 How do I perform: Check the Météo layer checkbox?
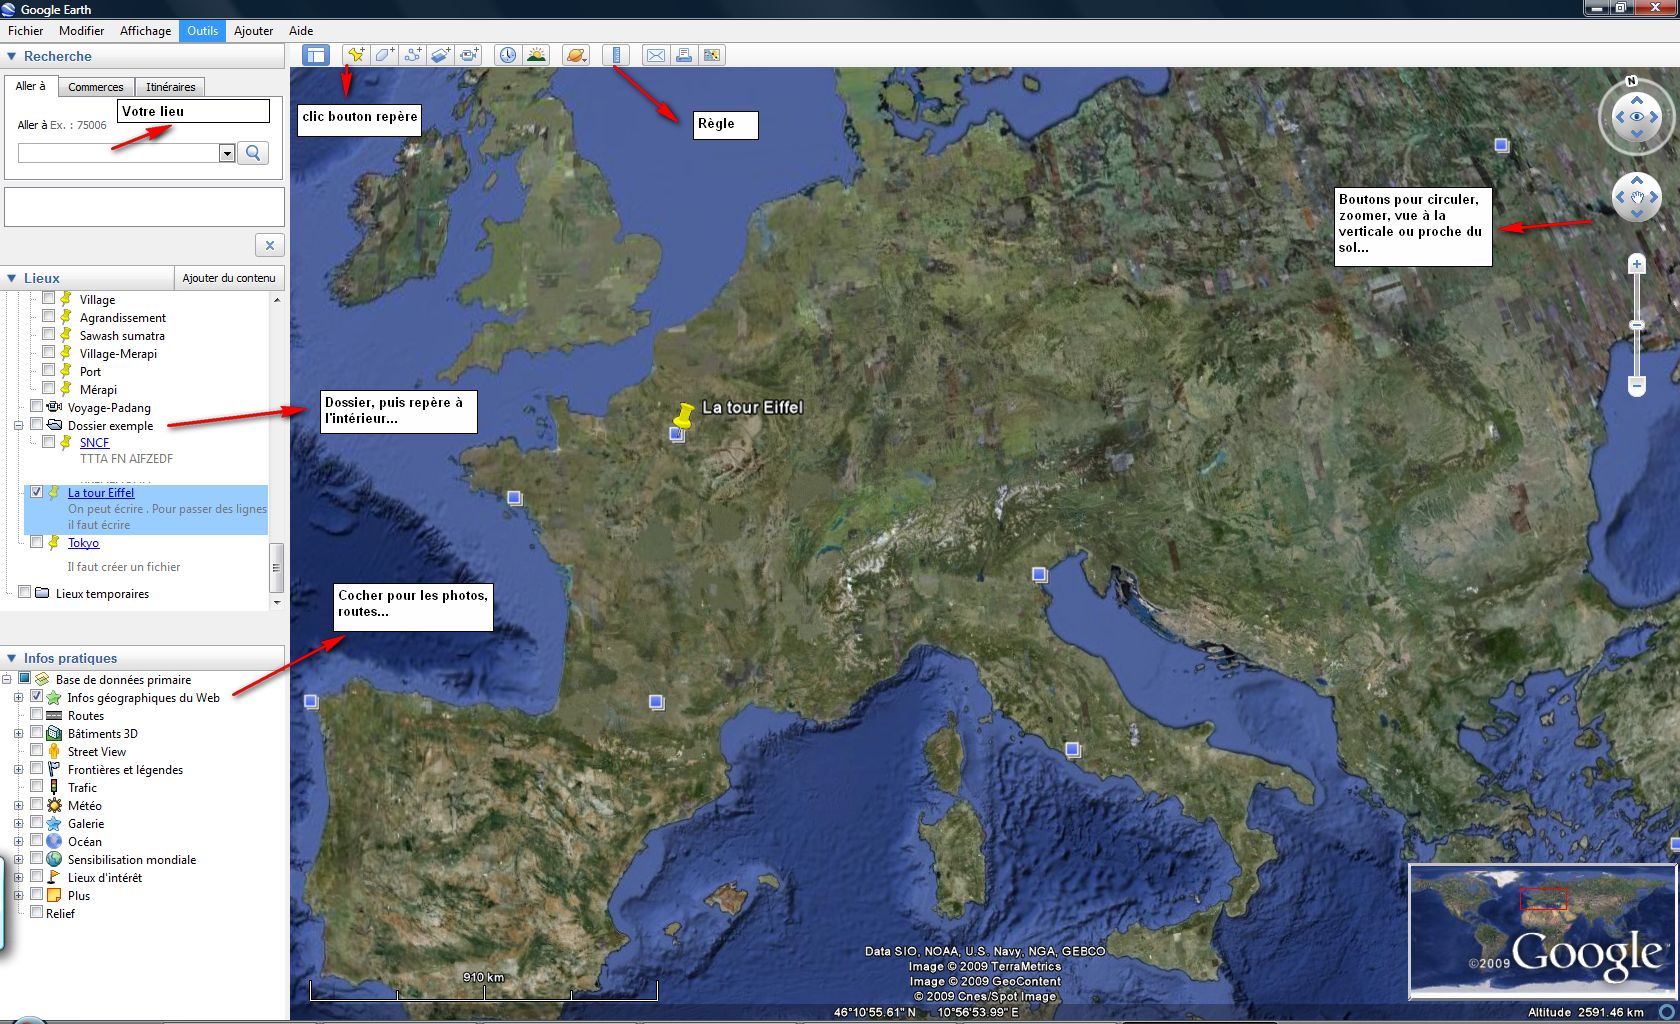[x=37, y=804]
